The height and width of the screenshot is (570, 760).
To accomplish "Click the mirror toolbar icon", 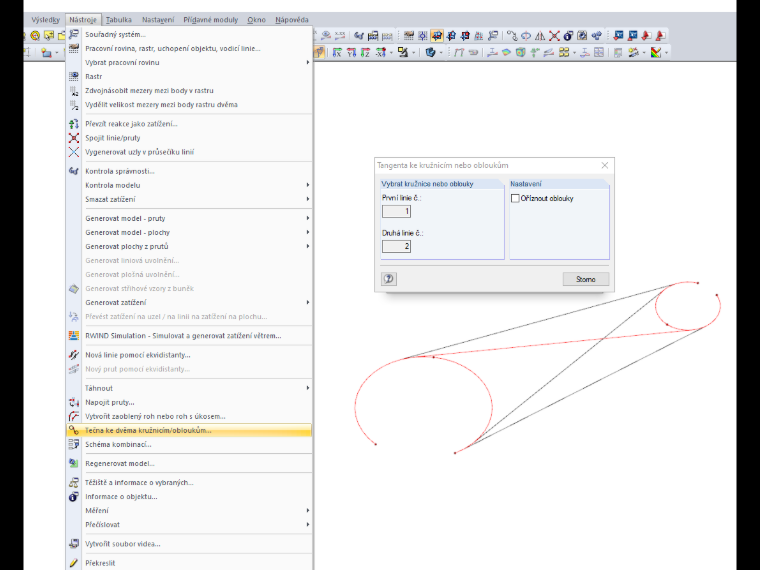I will [x=540, y=35].
